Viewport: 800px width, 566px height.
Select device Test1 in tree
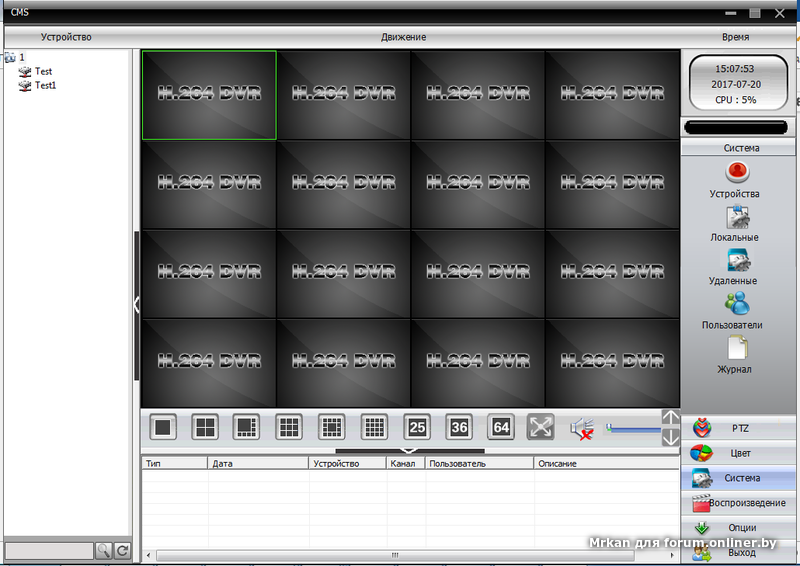click(x=37, y=85)
